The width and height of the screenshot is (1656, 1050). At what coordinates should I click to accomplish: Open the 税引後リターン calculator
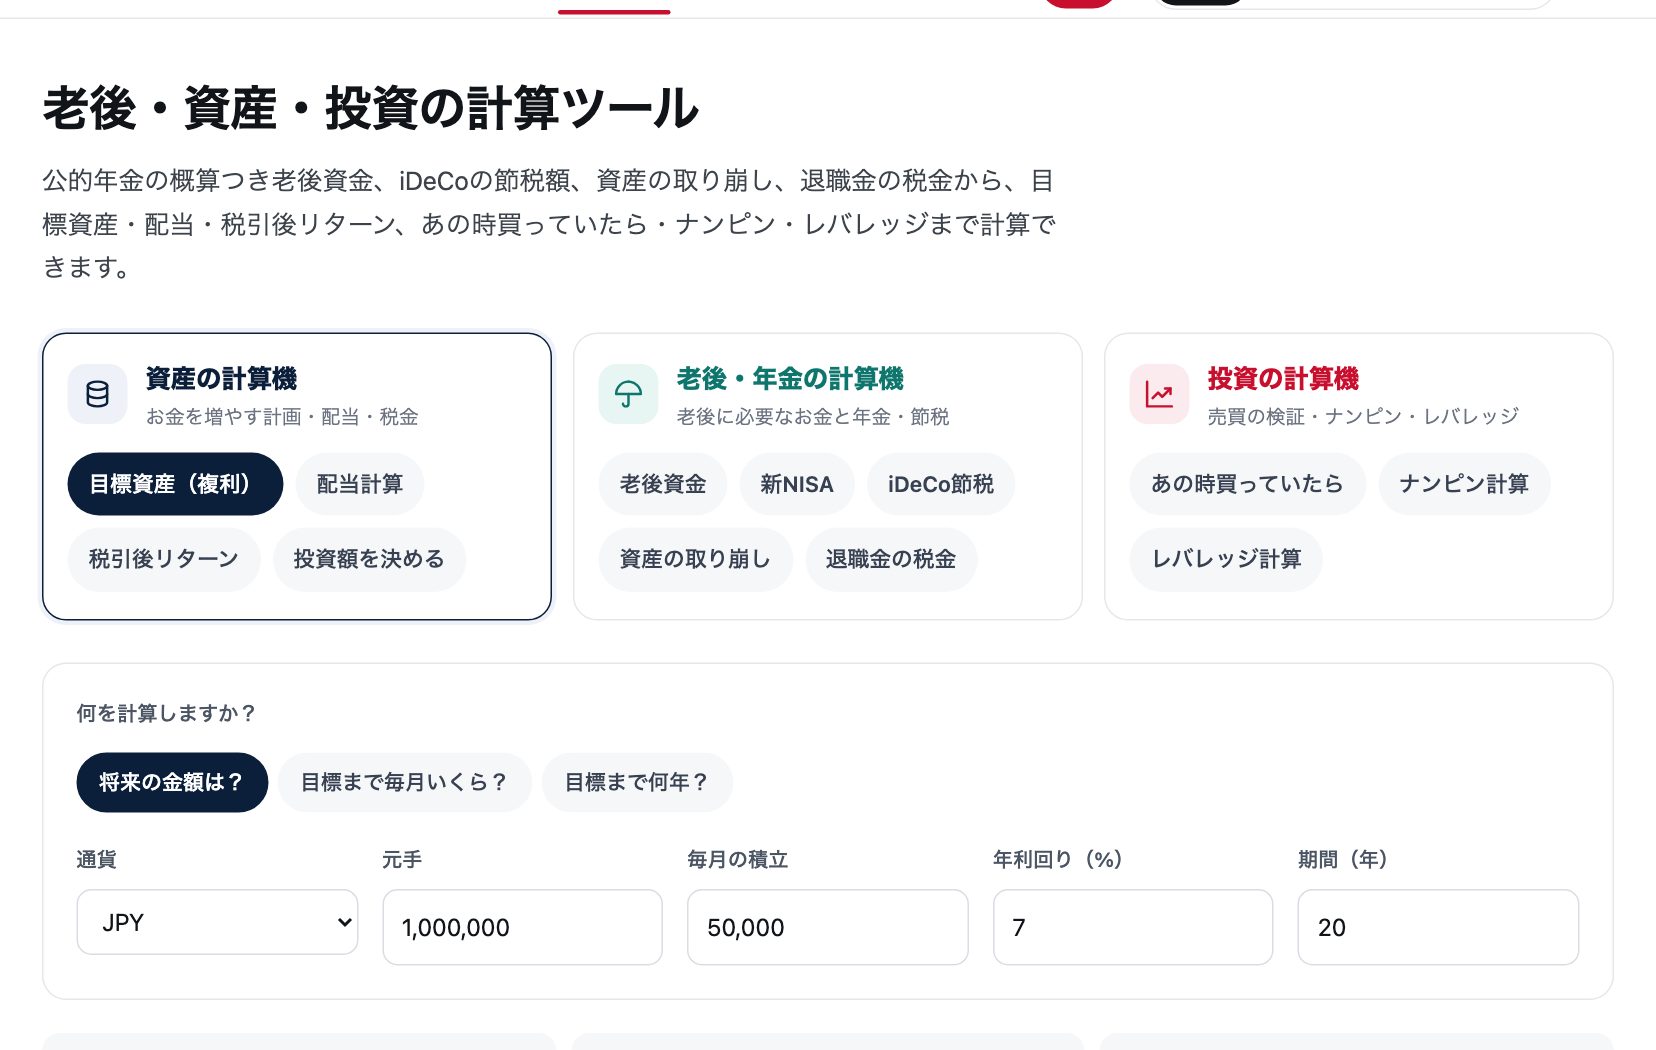164,559
